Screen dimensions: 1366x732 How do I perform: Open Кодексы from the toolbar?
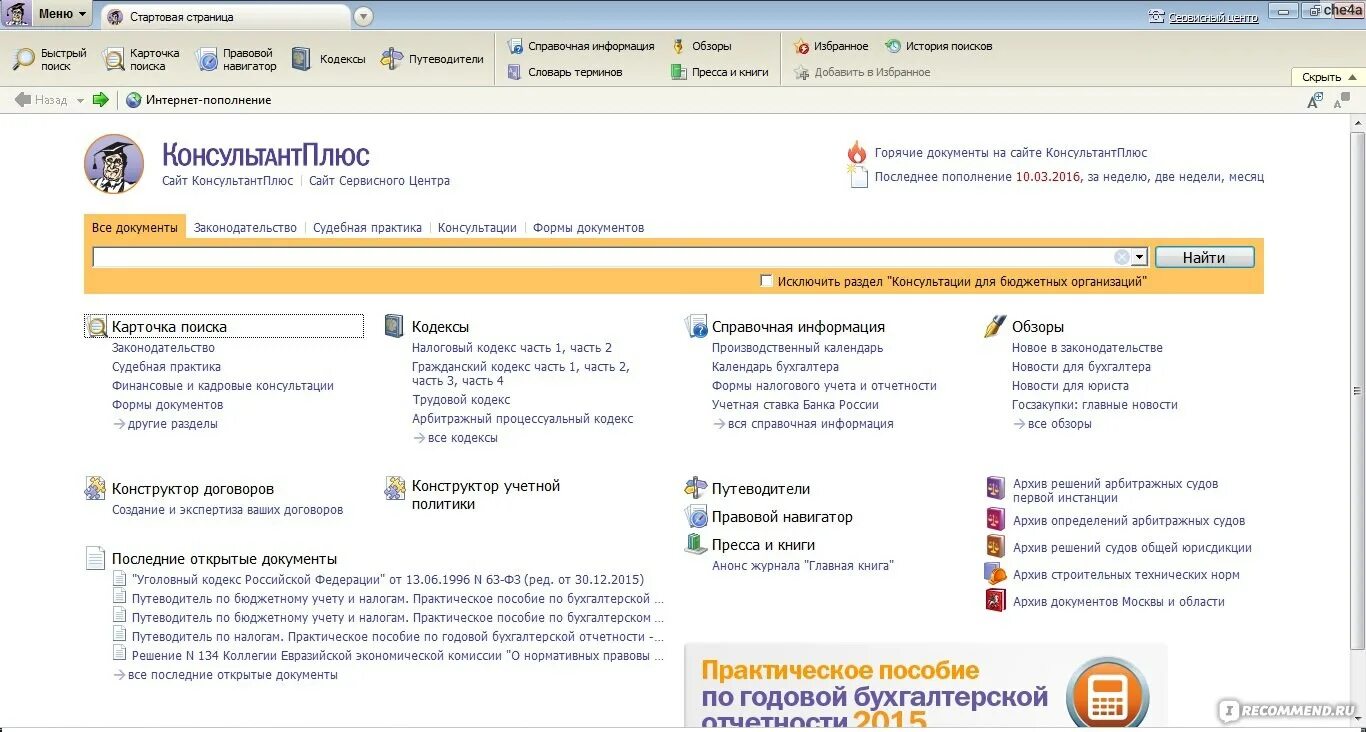click(x=329, y=60)
